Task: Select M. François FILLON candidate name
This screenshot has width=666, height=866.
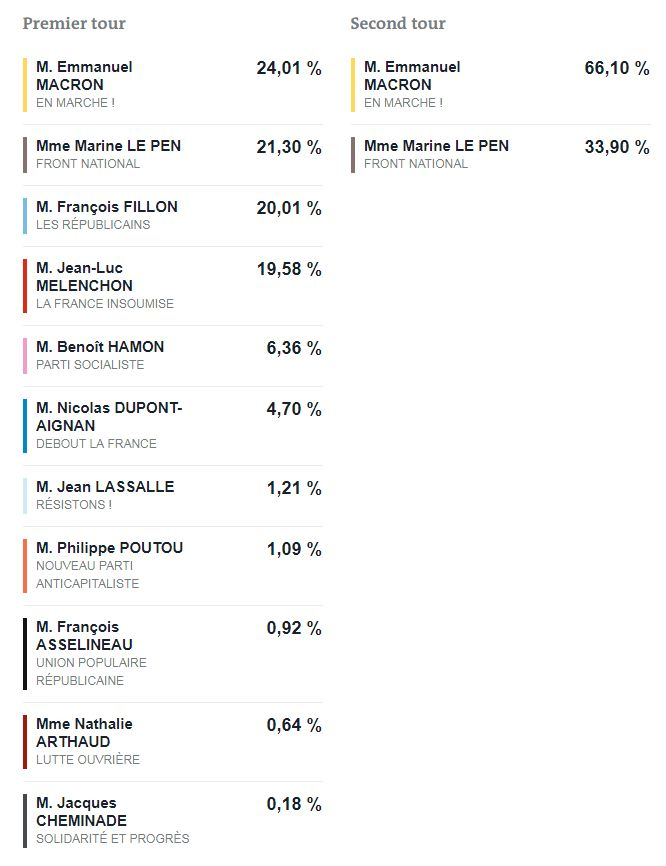Action: tap(106, 207)
